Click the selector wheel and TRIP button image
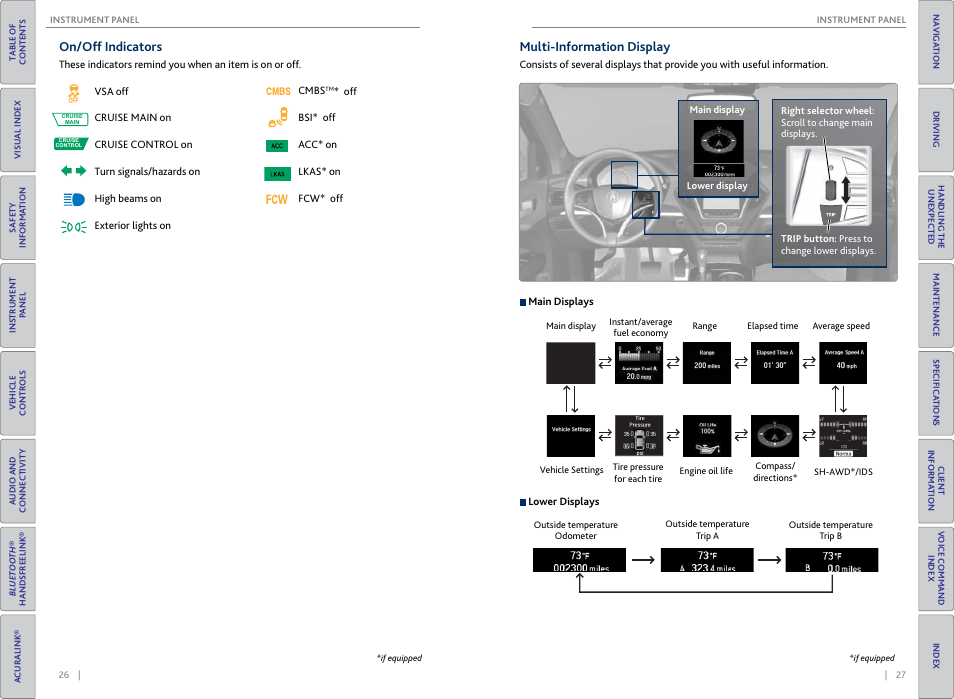This screenshot has height=699, width=954. pos(829,186)
